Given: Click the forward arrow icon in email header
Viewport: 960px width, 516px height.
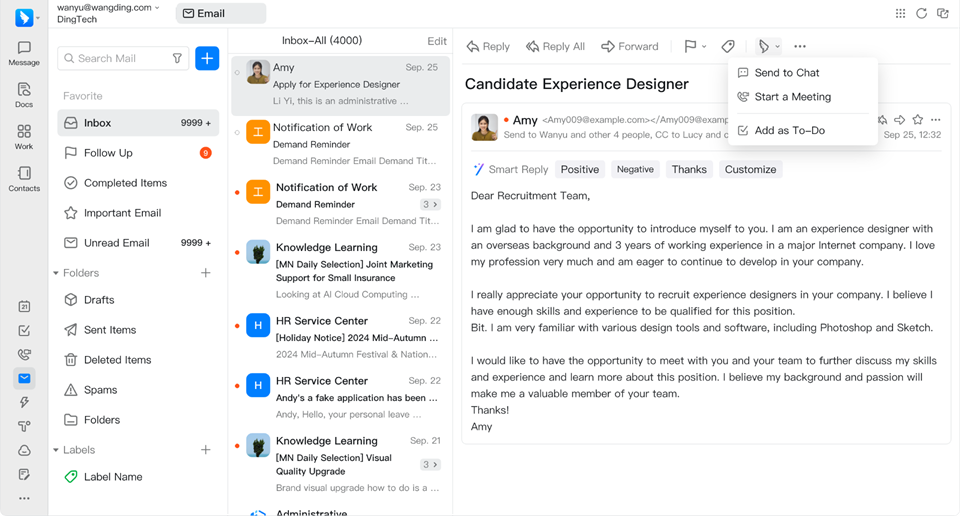Looking at the screenshot, I should click(x=899, y=120).
